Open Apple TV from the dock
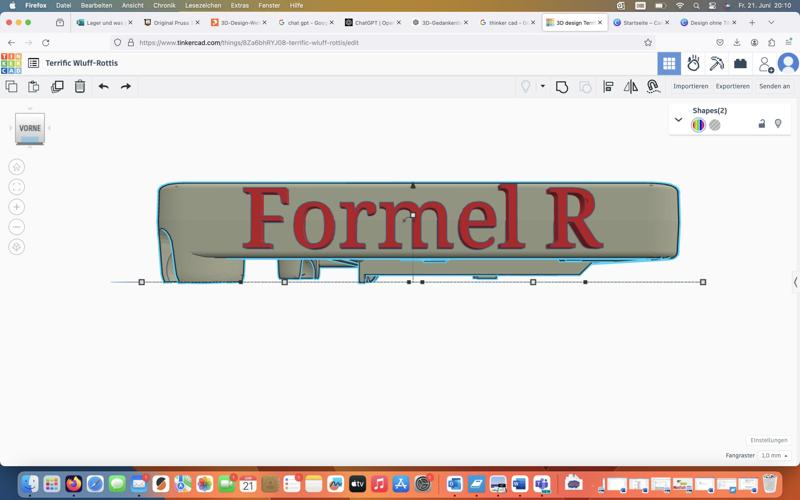 click(357, 484)
